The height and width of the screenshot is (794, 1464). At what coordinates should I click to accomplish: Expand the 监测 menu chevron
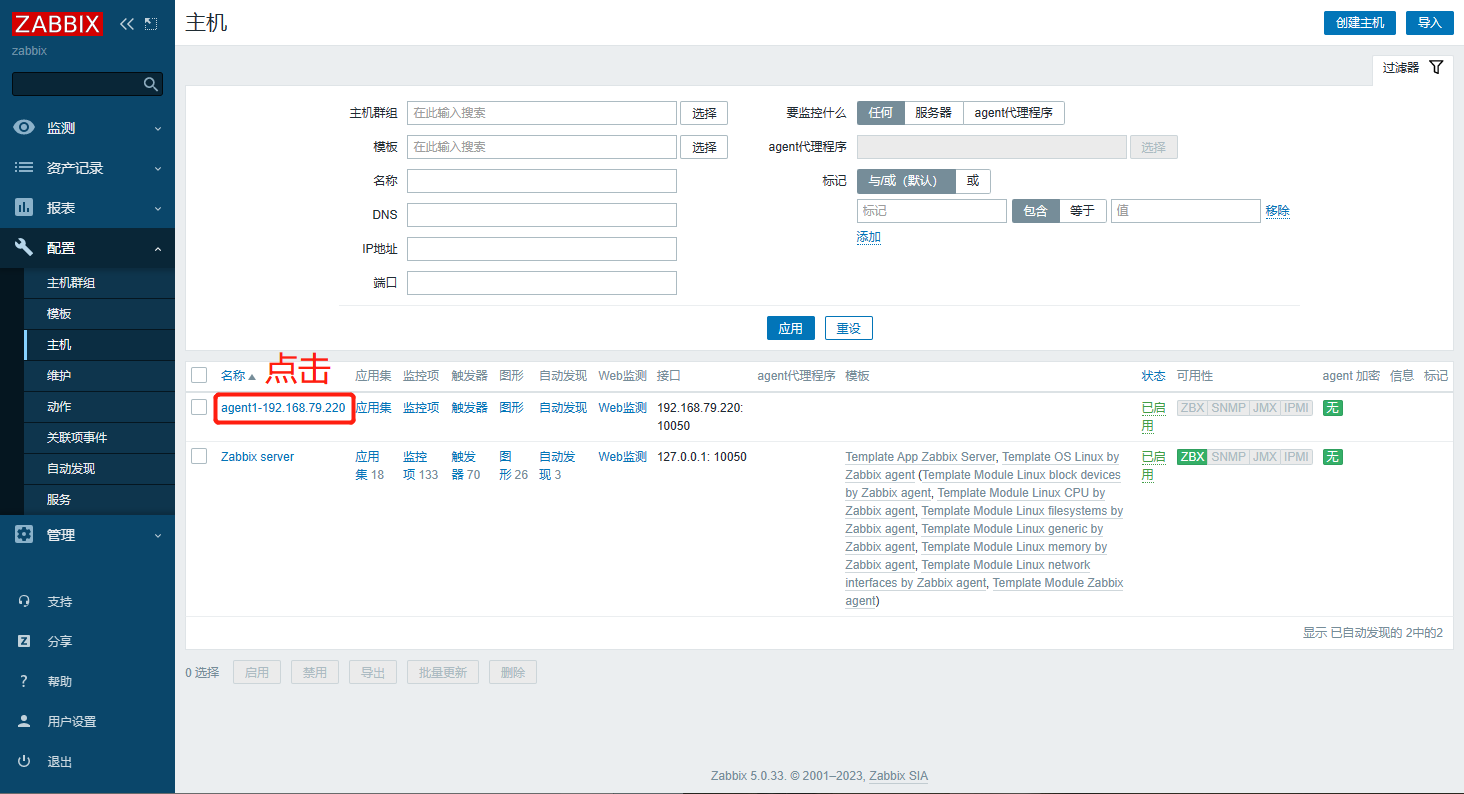click(158, 129)
